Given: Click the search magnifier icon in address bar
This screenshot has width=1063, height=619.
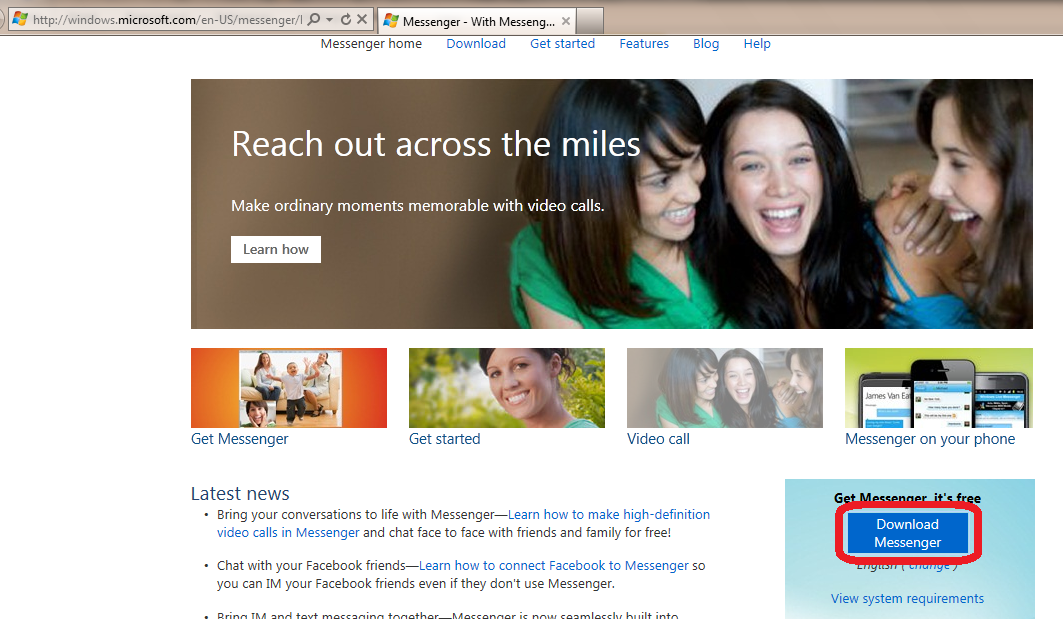Looking at the screenshot, I should (x=314, y=20).
